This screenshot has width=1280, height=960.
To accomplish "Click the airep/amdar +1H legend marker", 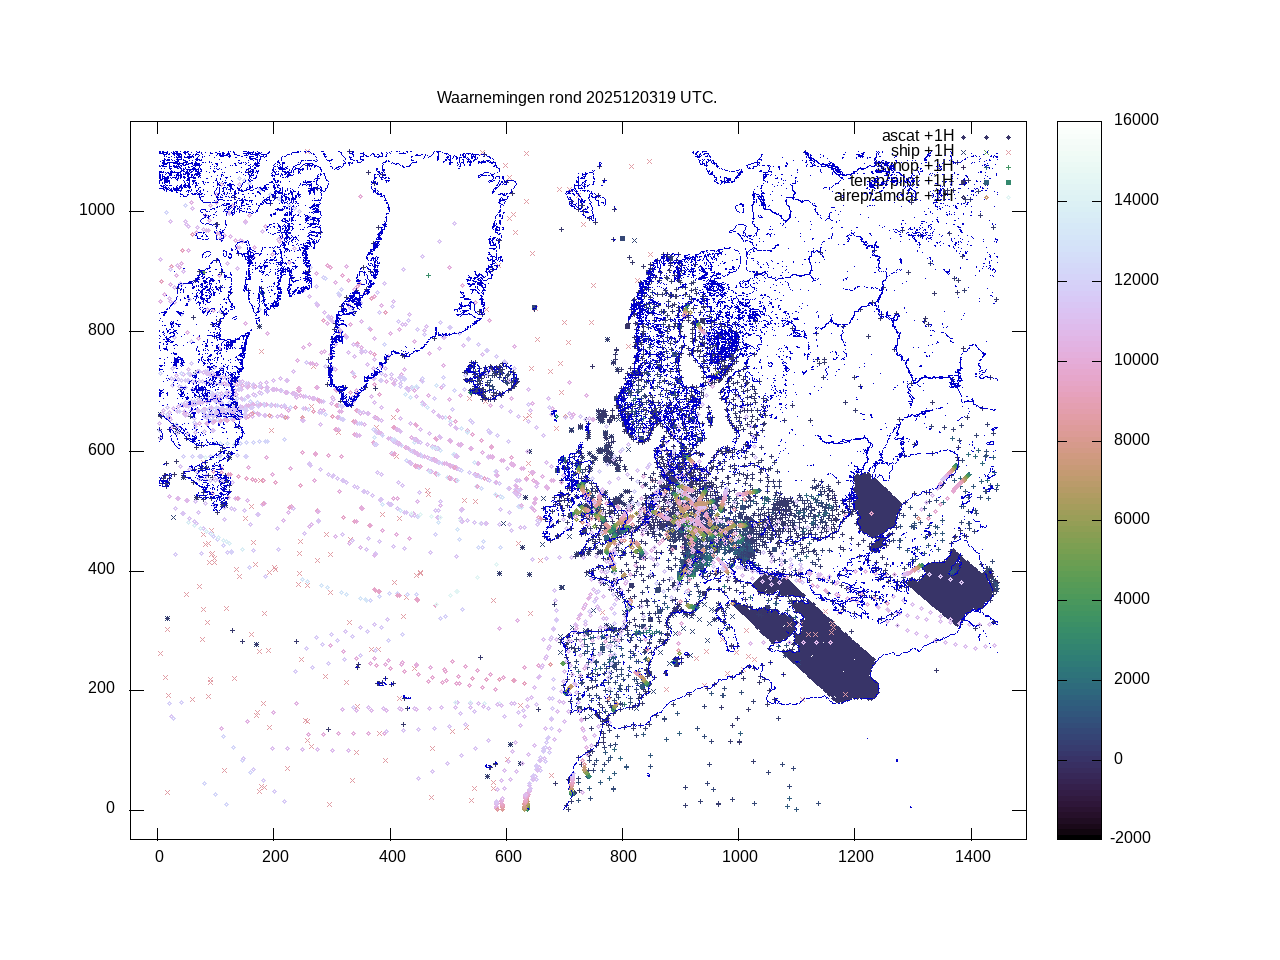I will pos(985,197).
